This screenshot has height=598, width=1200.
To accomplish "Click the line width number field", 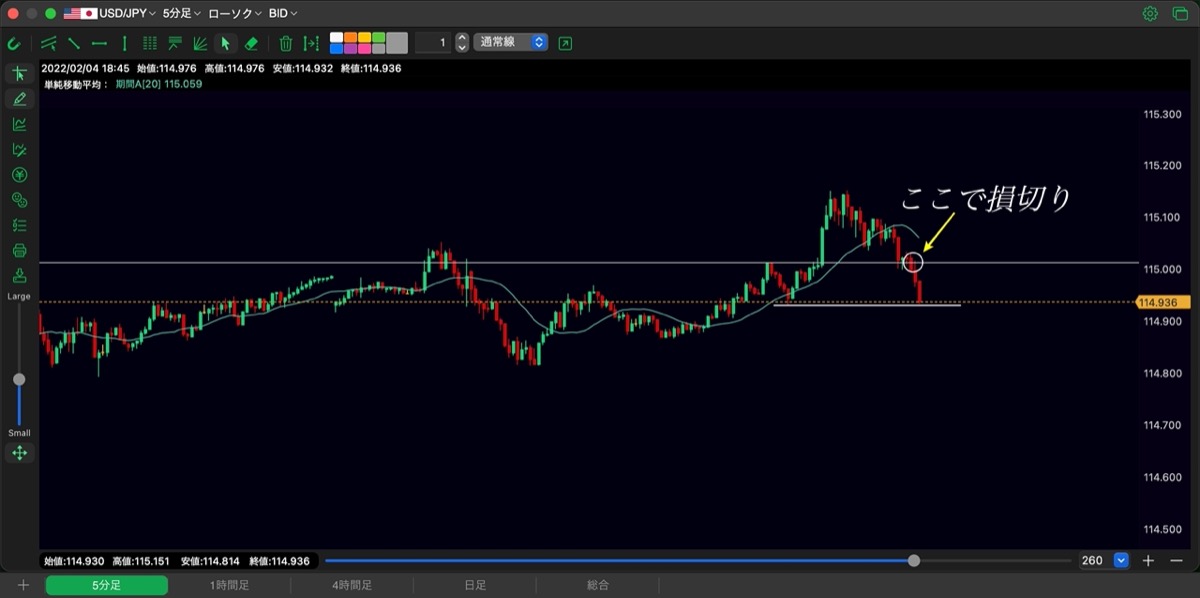I will point(433,43).
